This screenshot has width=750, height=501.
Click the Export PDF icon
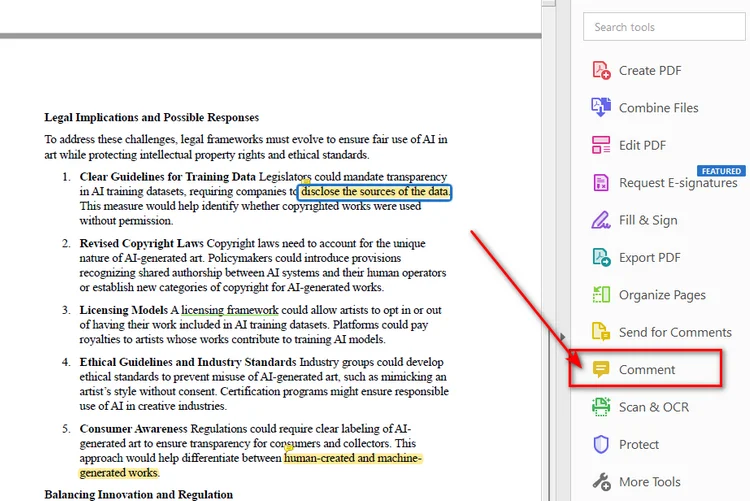tap(601, 257)
